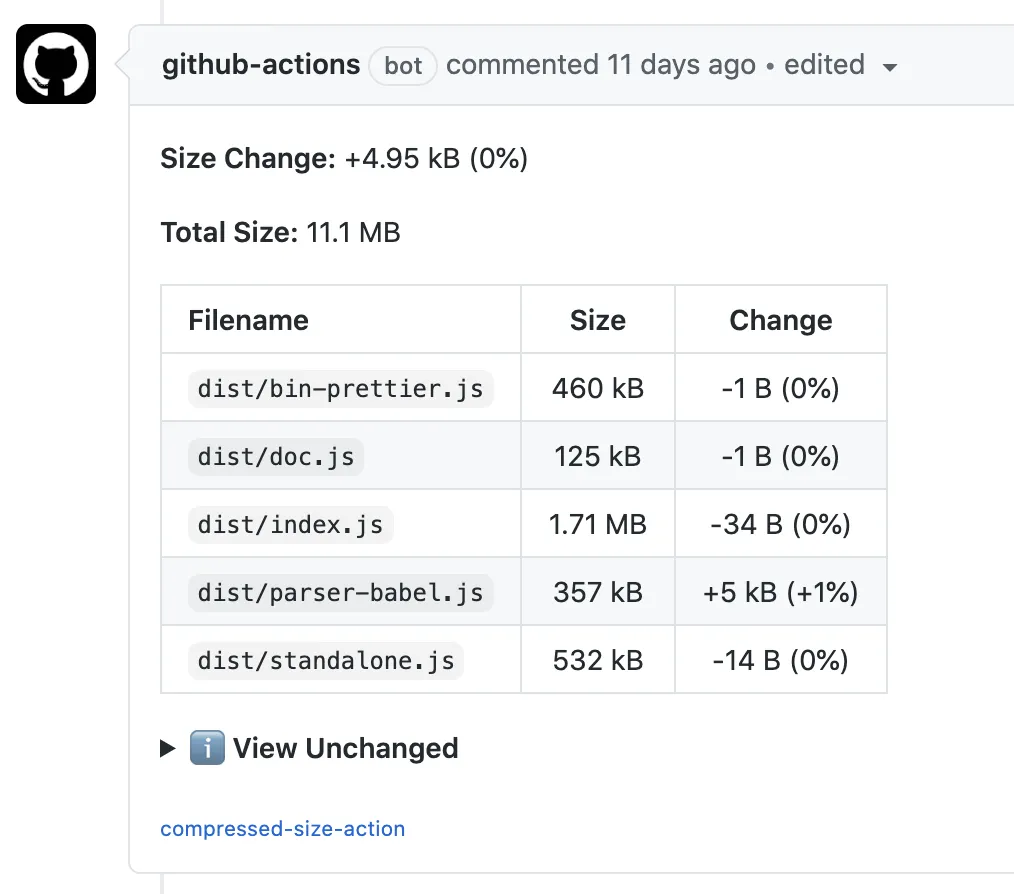Open the compressed-size-action link
This screenshot has width=1014, height=894.
coord(282,829)
